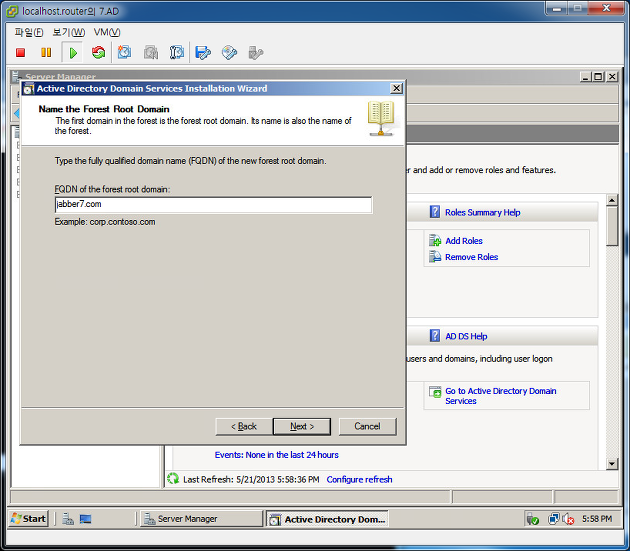The image size is (630, 551).
Task: Click the Server Manager scrollbar down arrow
Action: coord(612,464)
